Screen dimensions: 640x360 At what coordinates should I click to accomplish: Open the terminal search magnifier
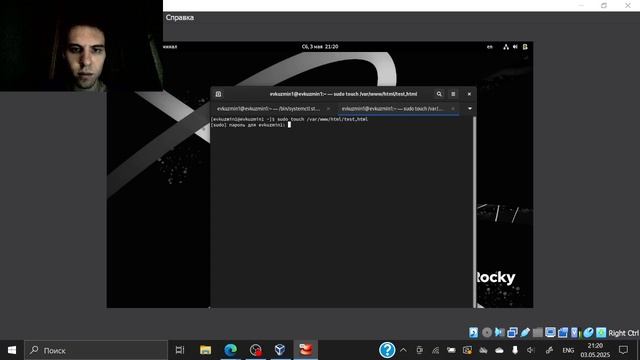439,94
